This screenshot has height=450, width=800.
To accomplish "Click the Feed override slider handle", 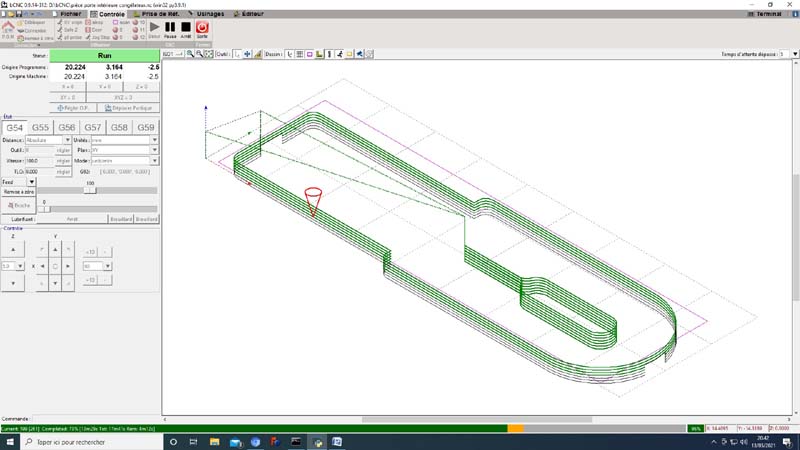I will pos(90,190).
